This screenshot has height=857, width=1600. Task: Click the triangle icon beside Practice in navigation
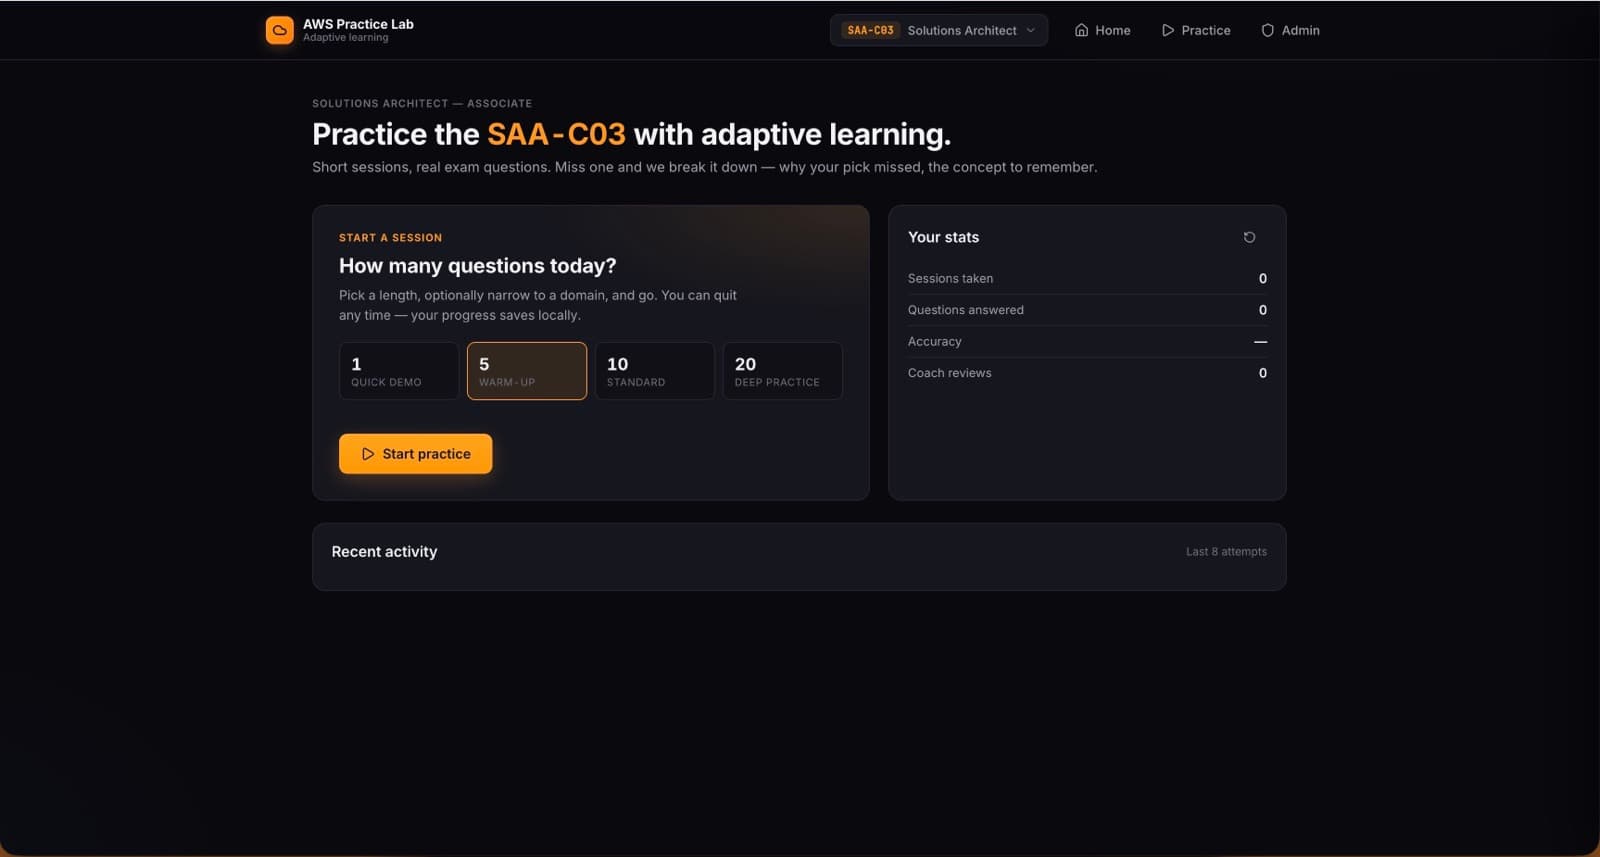click(x=1167, y=30)
